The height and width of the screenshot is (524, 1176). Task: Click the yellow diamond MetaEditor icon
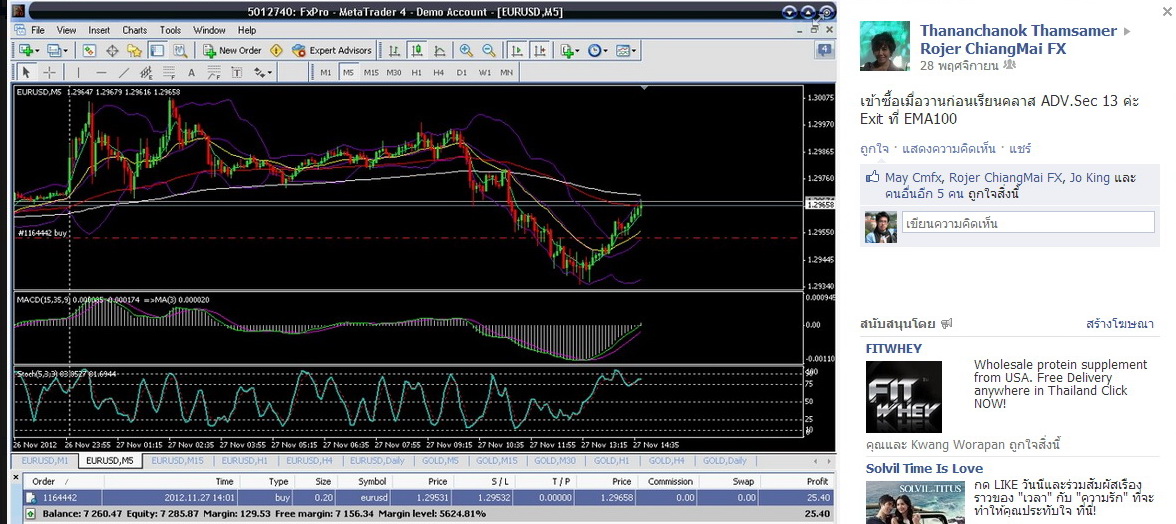click(x=276, y=51)
